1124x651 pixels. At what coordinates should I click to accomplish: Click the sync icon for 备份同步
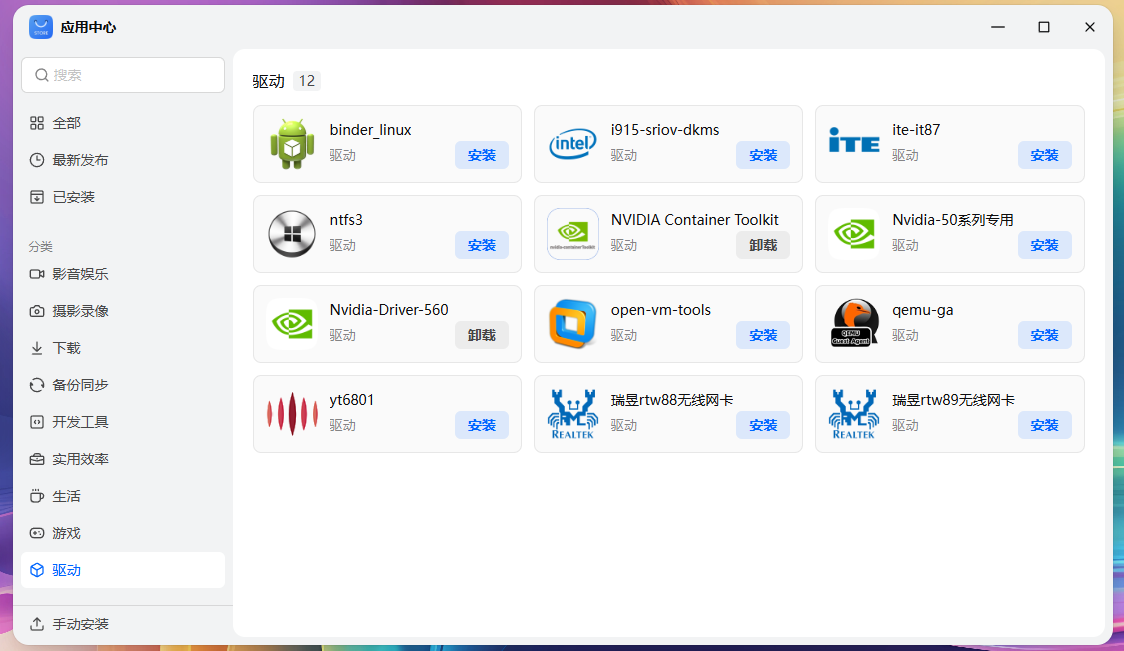click(x=37, y=385)
